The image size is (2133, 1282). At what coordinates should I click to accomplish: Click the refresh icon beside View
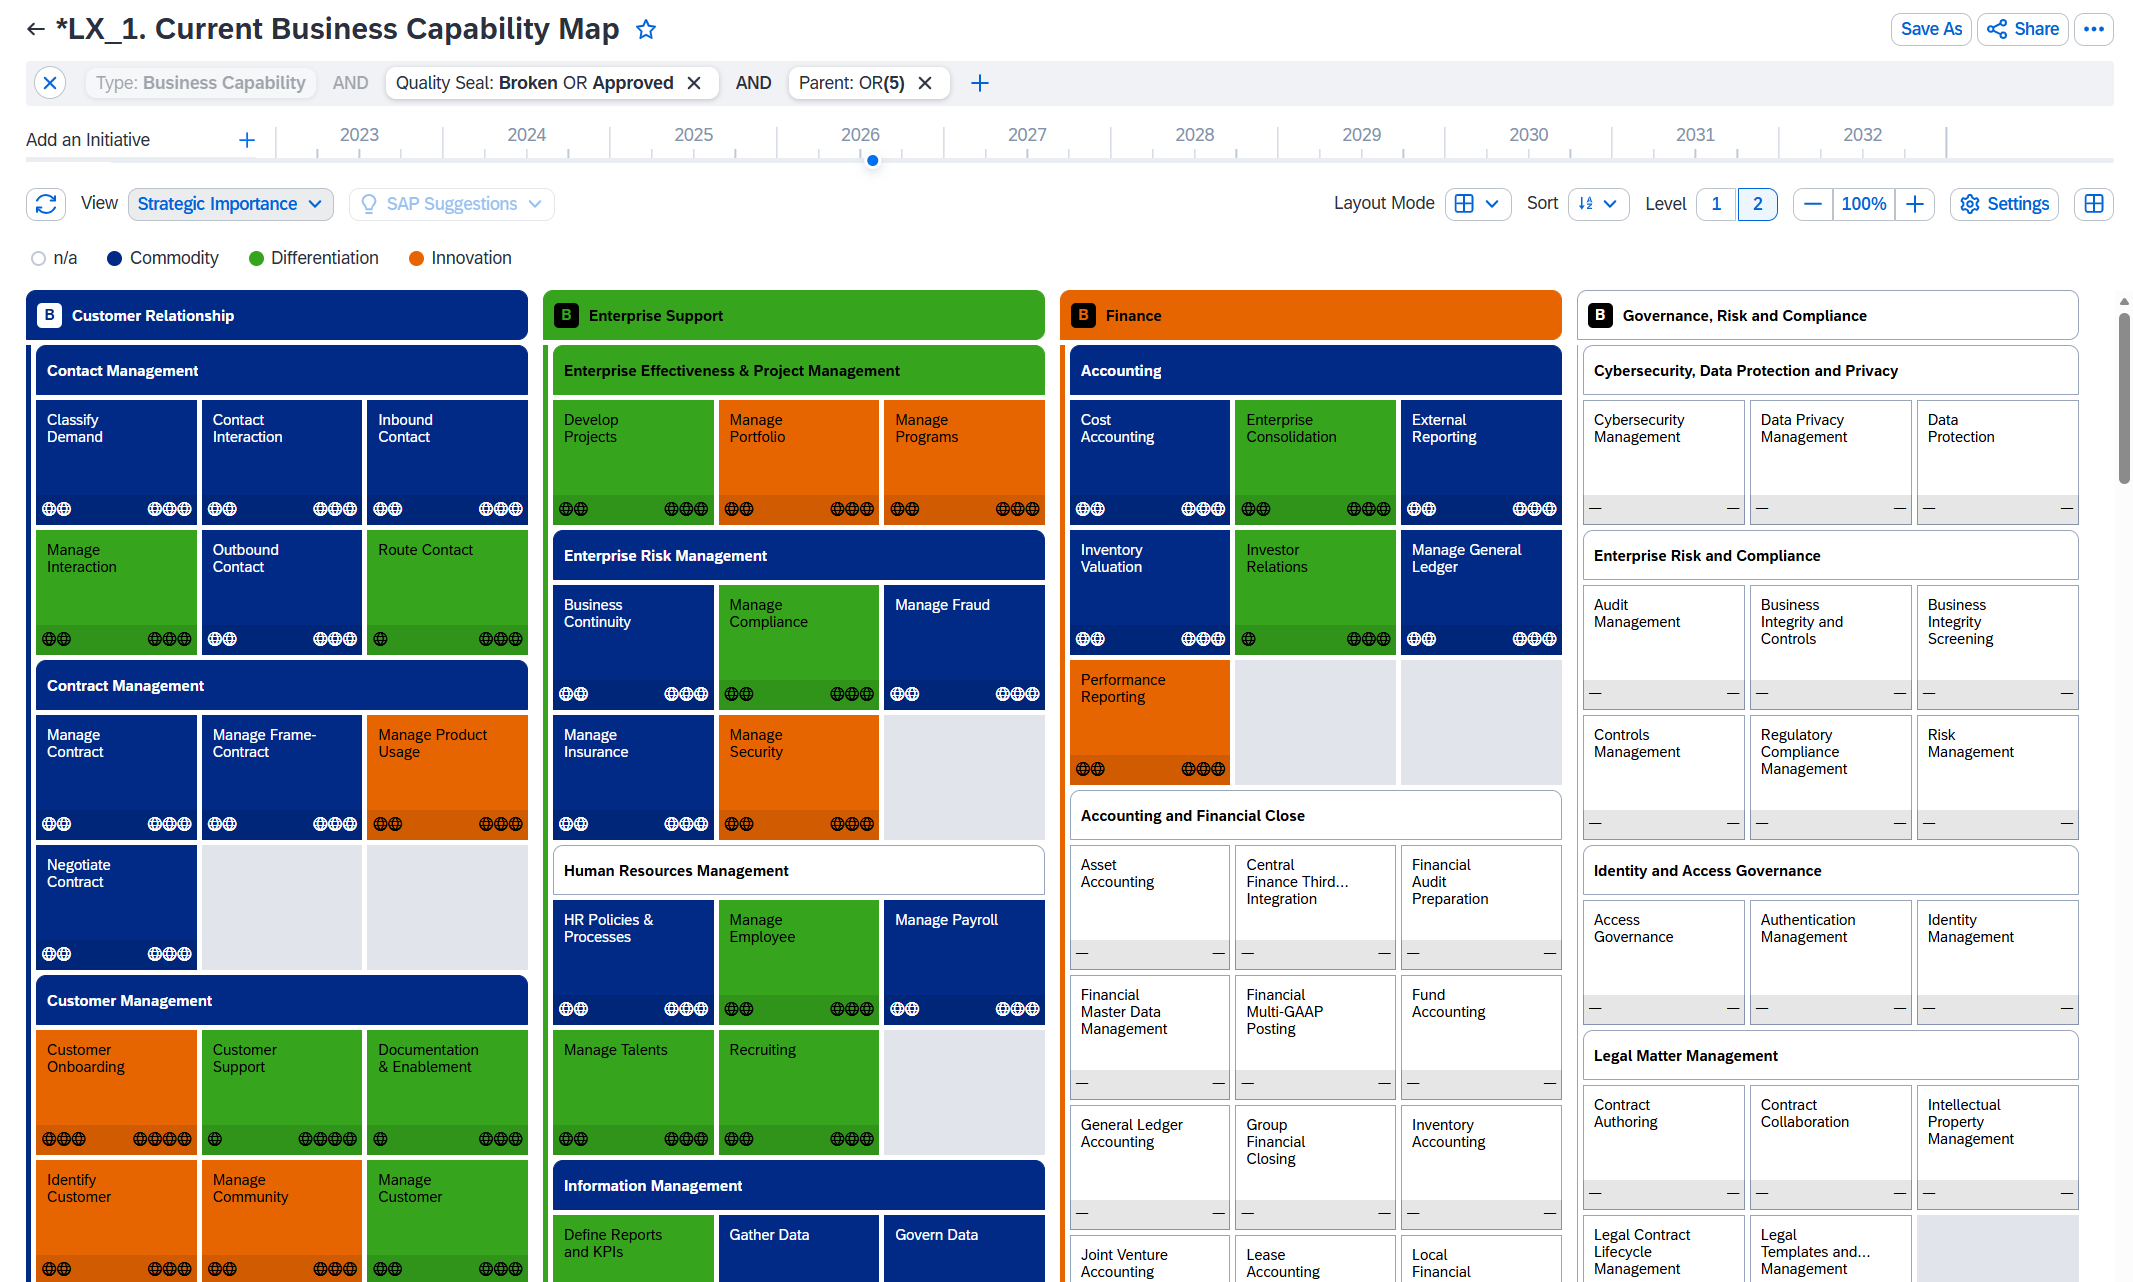(x=46, y=204)
